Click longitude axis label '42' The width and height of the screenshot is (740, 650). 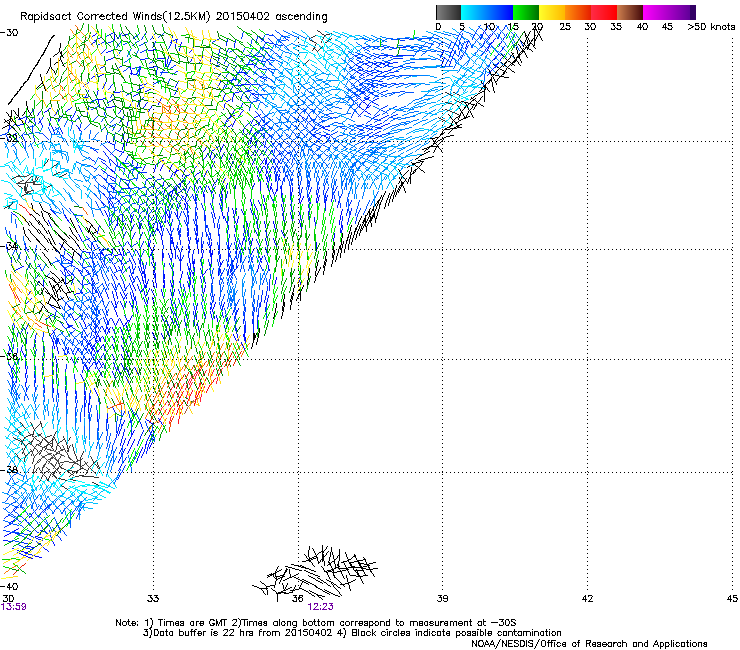pos(587,599)
